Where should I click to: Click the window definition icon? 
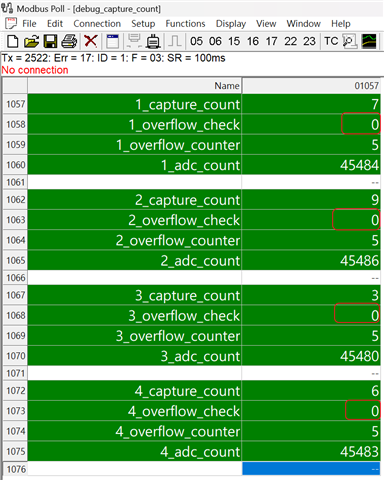pos(112,41)
